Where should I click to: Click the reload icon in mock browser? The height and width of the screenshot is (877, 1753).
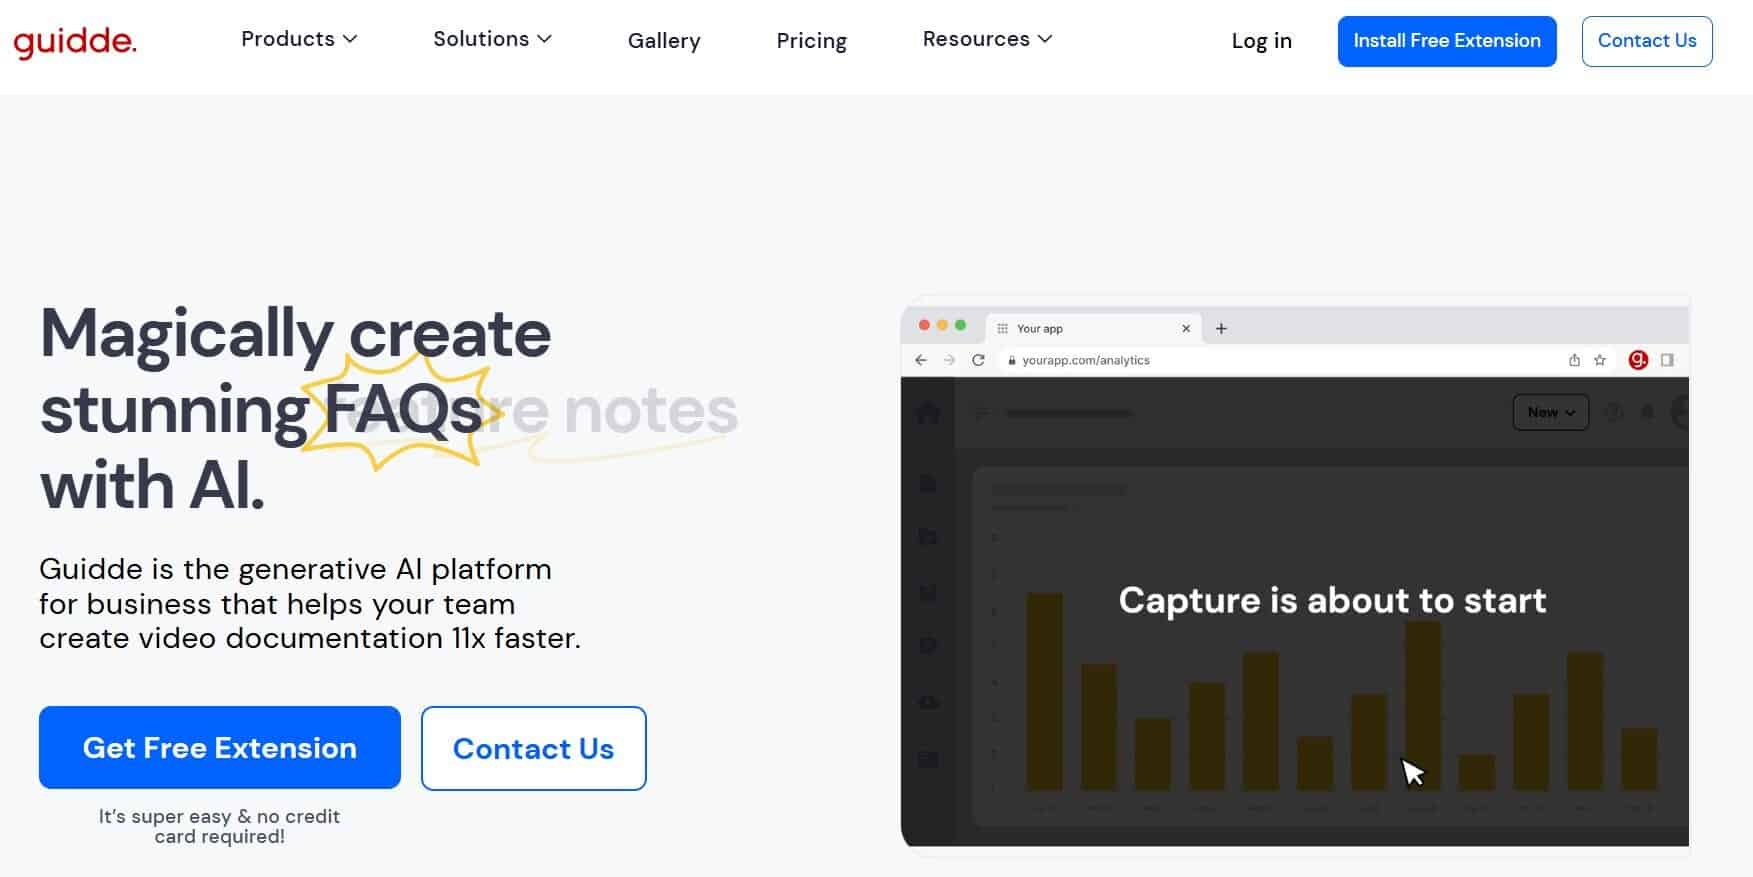click(979, 360)
